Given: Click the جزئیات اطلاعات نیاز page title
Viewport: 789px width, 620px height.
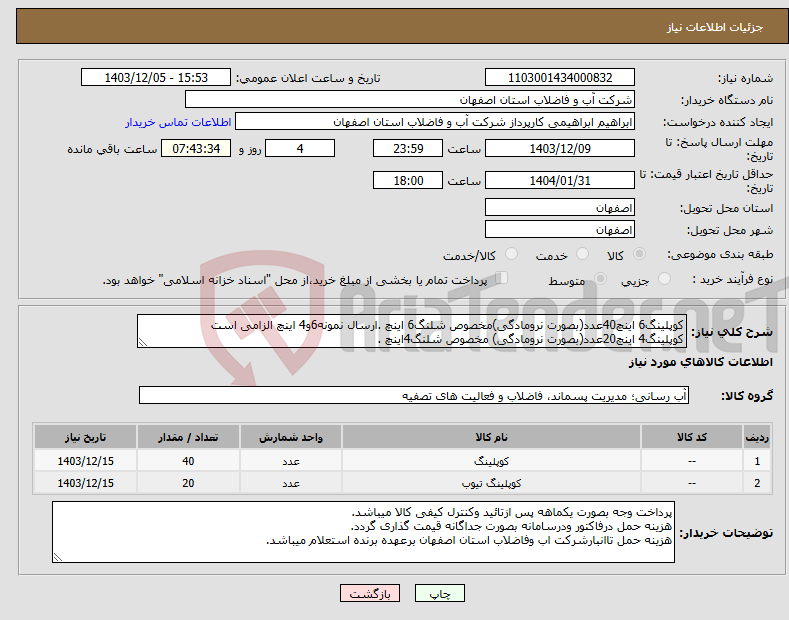Looking at the screenshot, I should coord(715,27).
